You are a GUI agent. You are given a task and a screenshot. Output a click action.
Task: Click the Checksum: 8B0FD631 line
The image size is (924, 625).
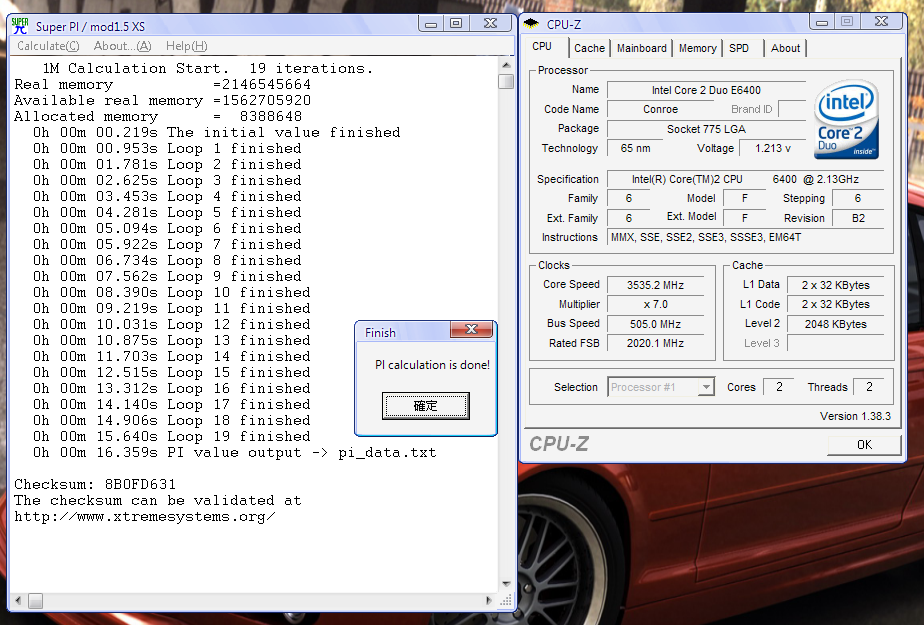pos(95,484)
